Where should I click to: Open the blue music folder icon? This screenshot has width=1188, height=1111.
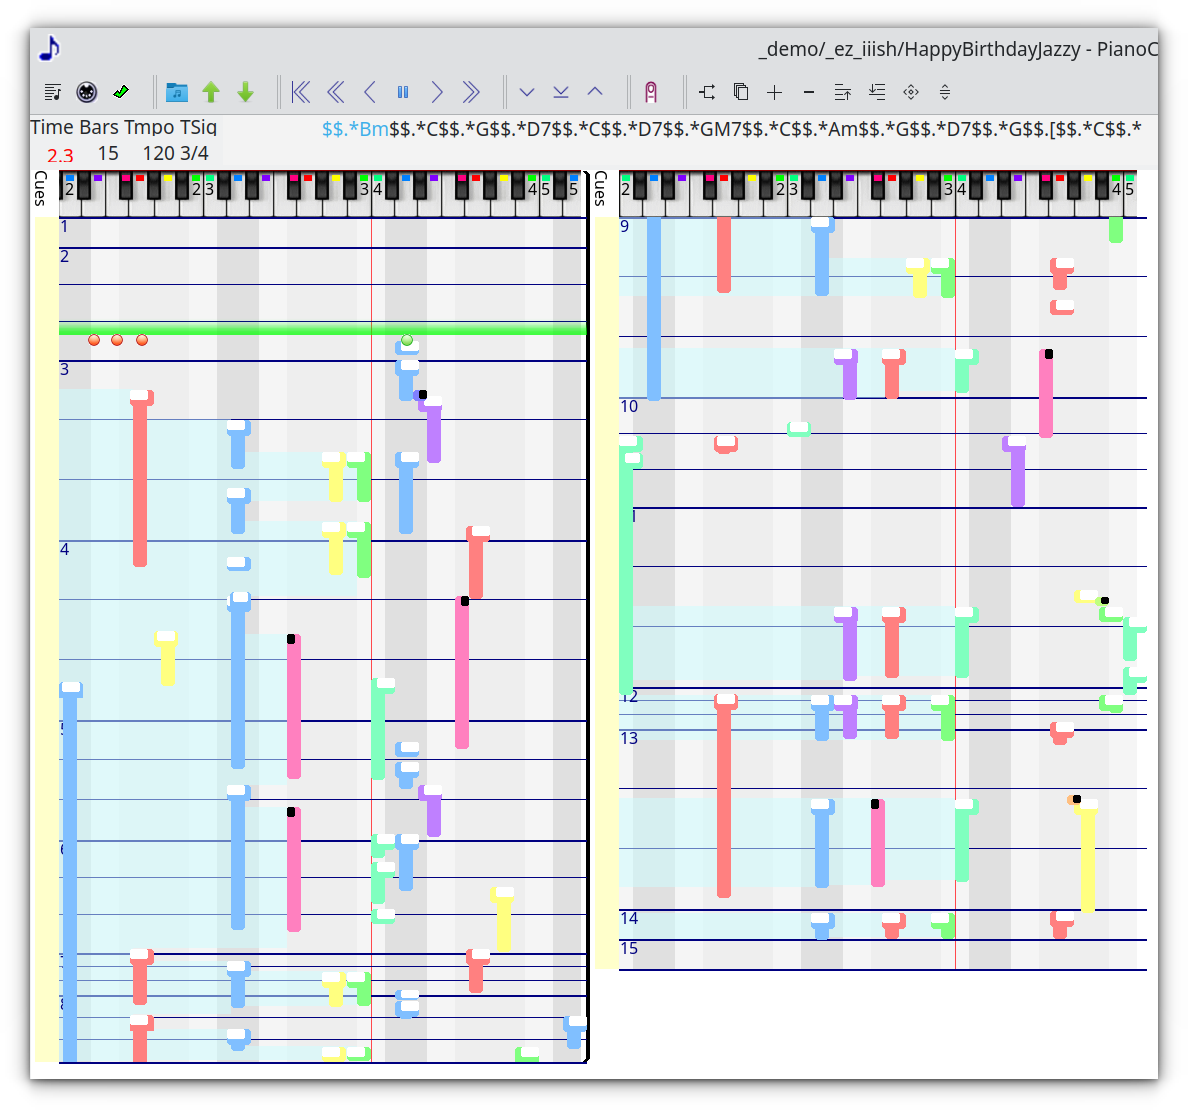tap(177, 92)
